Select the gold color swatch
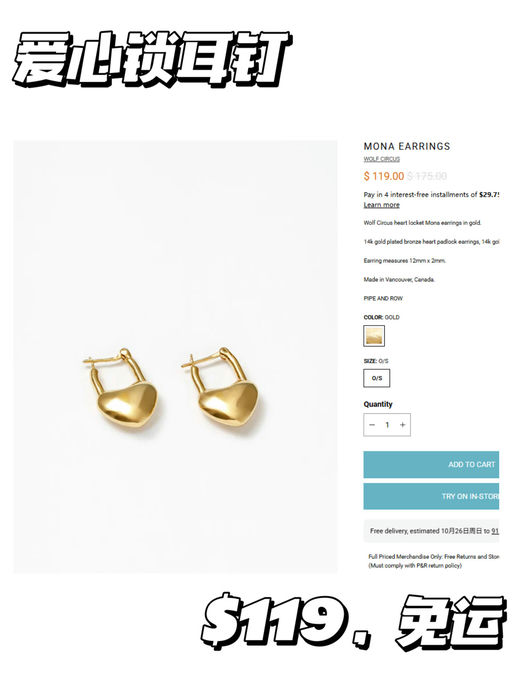The image size is (512, 683). pyautogui.click(x=374, y=336)
